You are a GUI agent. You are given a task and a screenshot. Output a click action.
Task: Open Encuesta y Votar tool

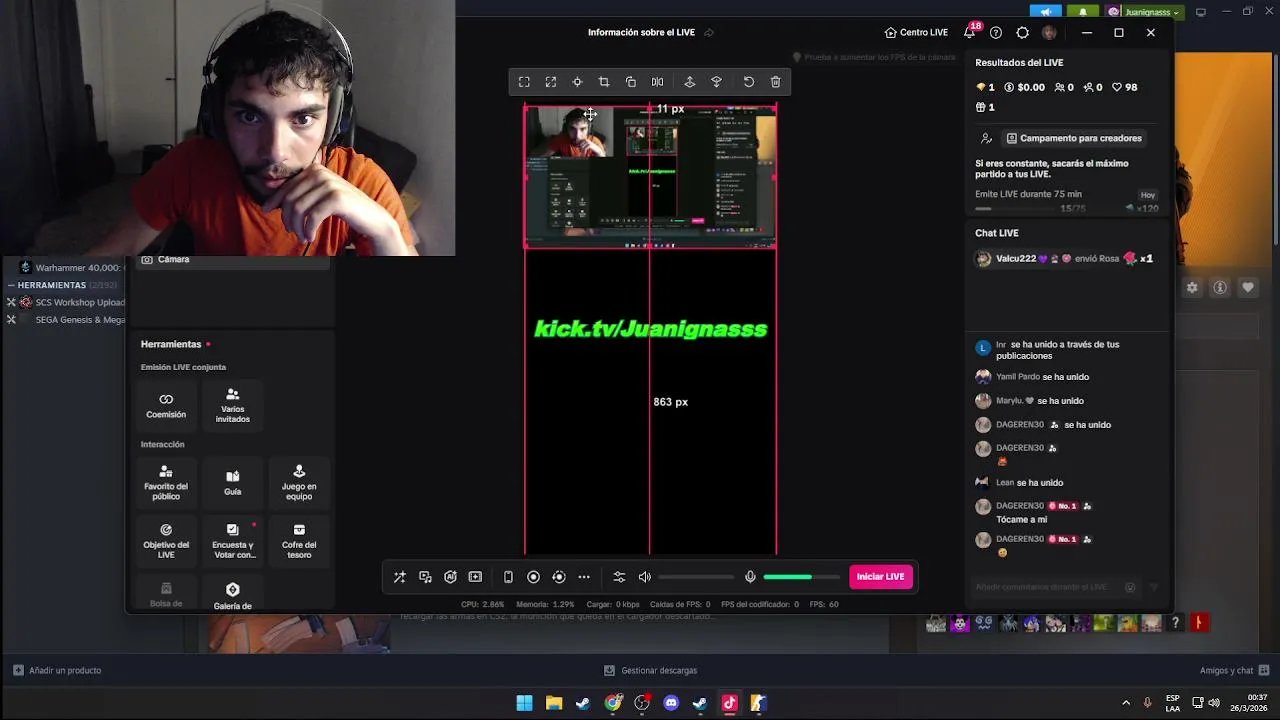click(x=234, y=541)
